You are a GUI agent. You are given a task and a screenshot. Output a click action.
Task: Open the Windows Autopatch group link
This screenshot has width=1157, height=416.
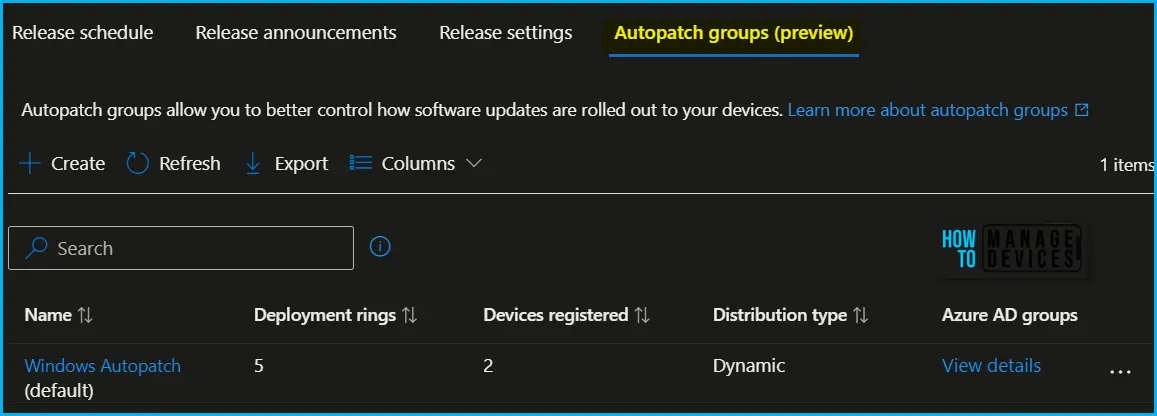[x=103, y=365]
